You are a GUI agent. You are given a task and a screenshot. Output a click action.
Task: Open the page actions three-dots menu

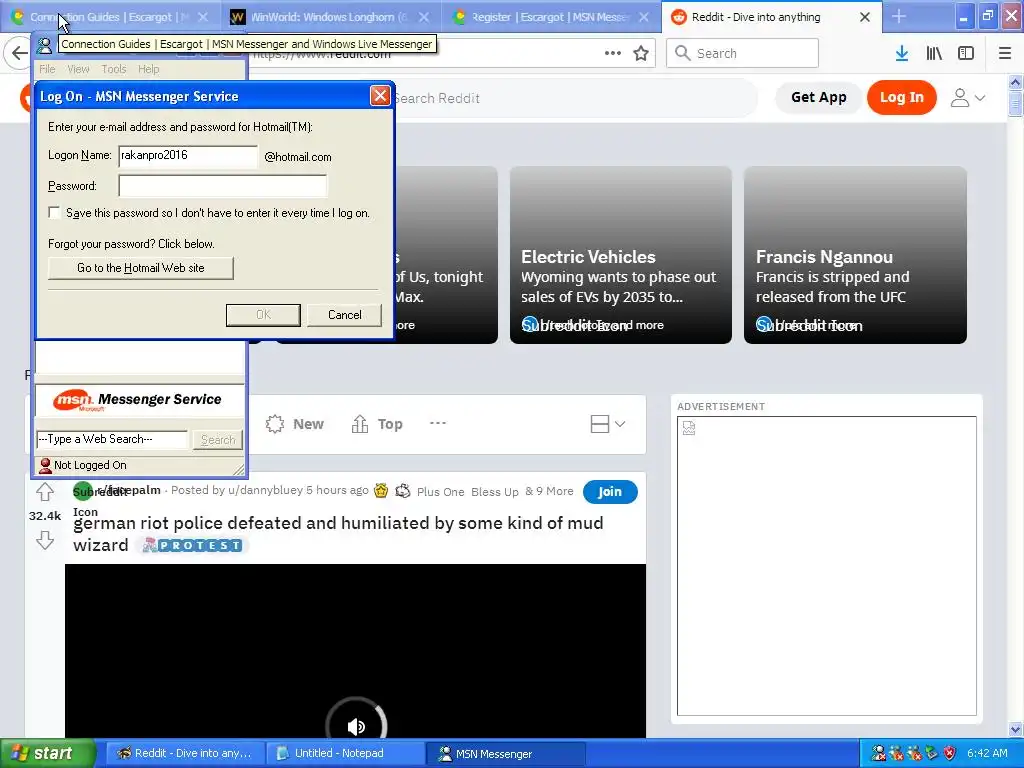point(613,54)
